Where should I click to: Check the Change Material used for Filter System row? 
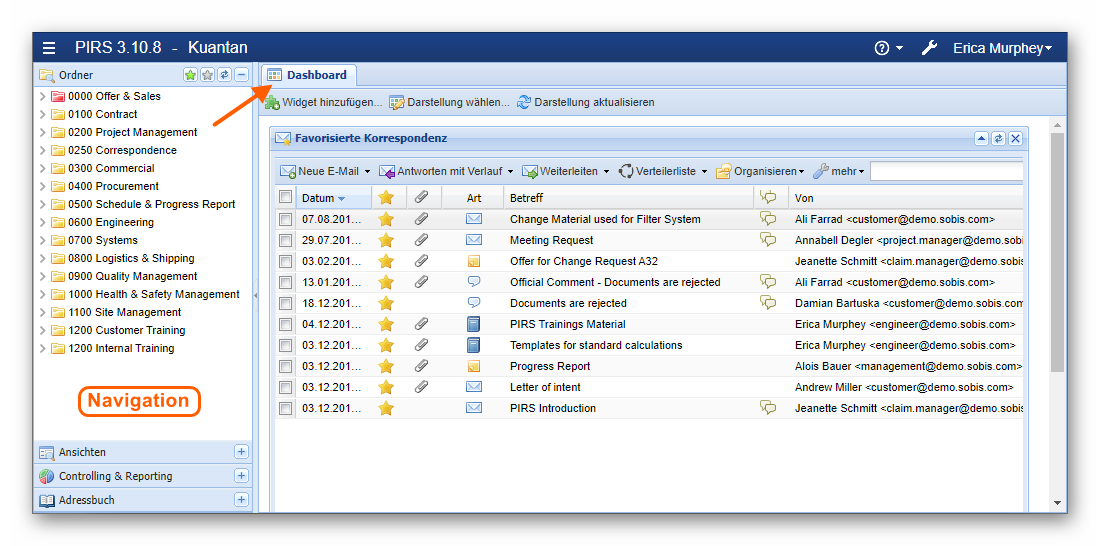[x=286, y=220]
